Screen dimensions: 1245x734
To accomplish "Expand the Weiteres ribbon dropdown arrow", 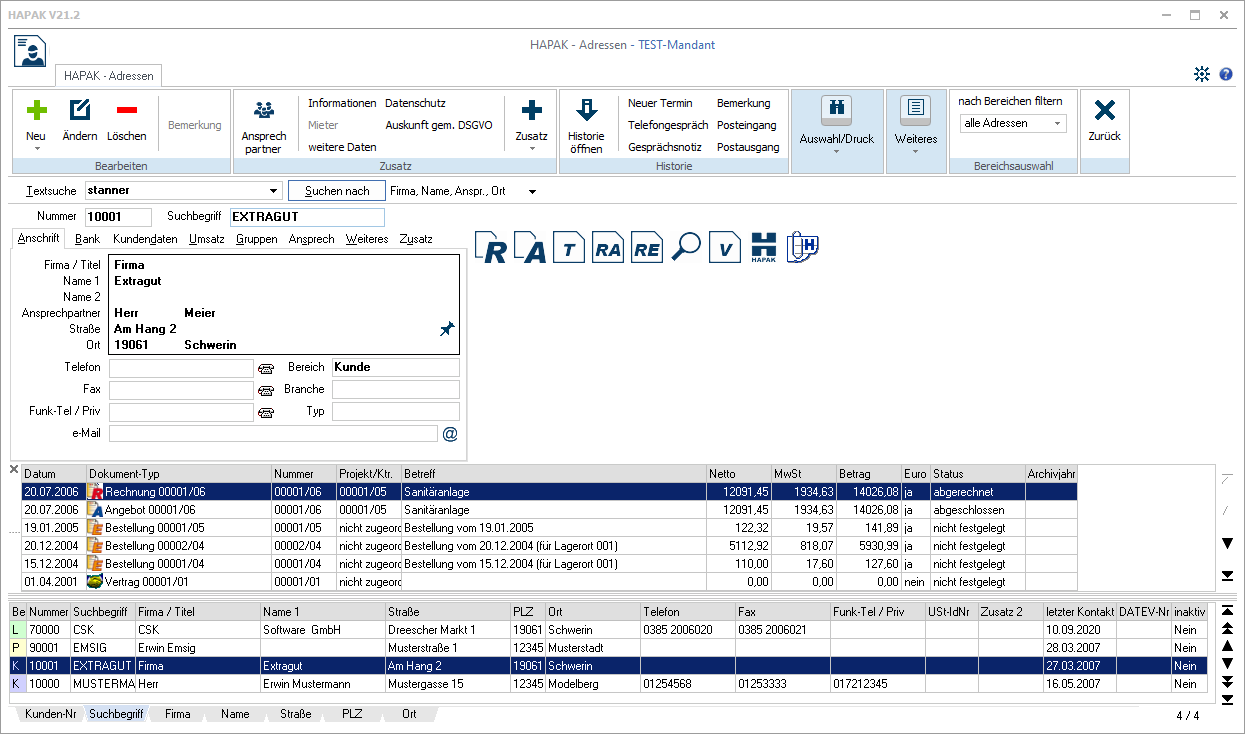I will (x=916, y=152).
